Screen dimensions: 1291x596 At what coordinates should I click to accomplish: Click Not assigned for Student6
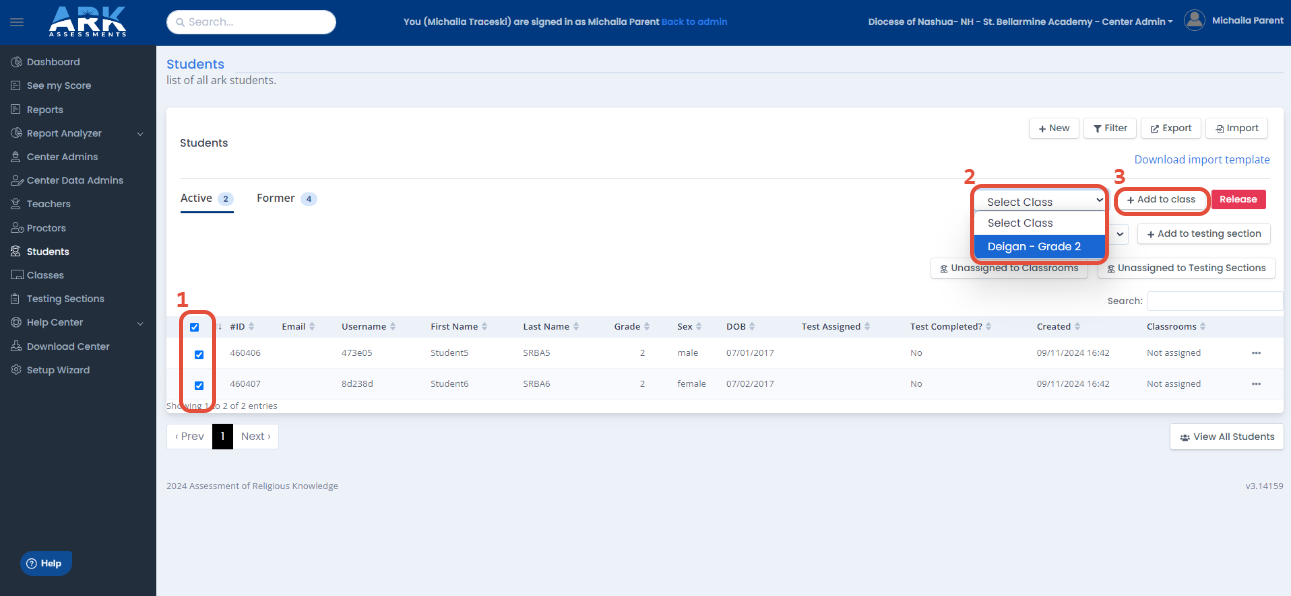coord(1173,384)
